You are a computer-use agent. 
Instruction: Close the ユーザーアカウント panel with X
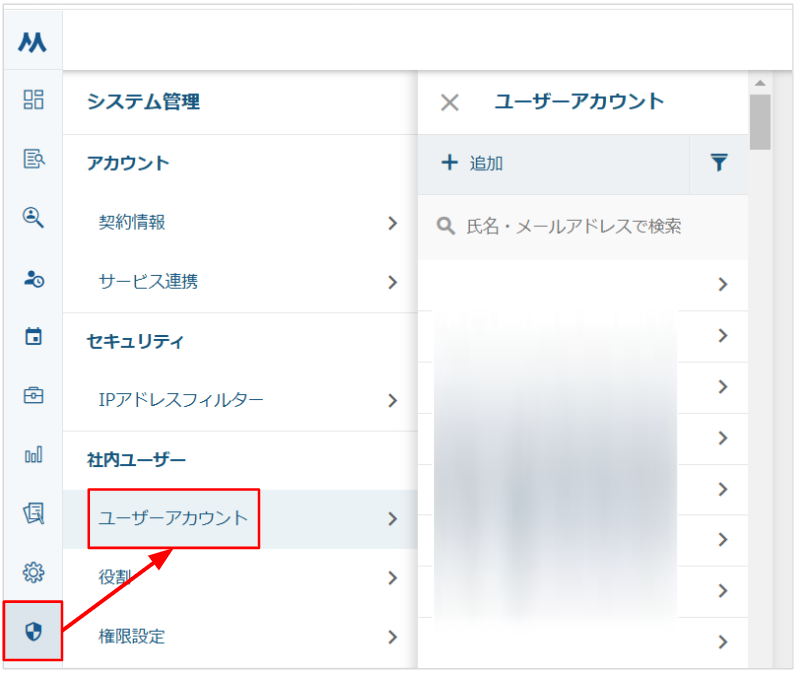tap(450, 102)
